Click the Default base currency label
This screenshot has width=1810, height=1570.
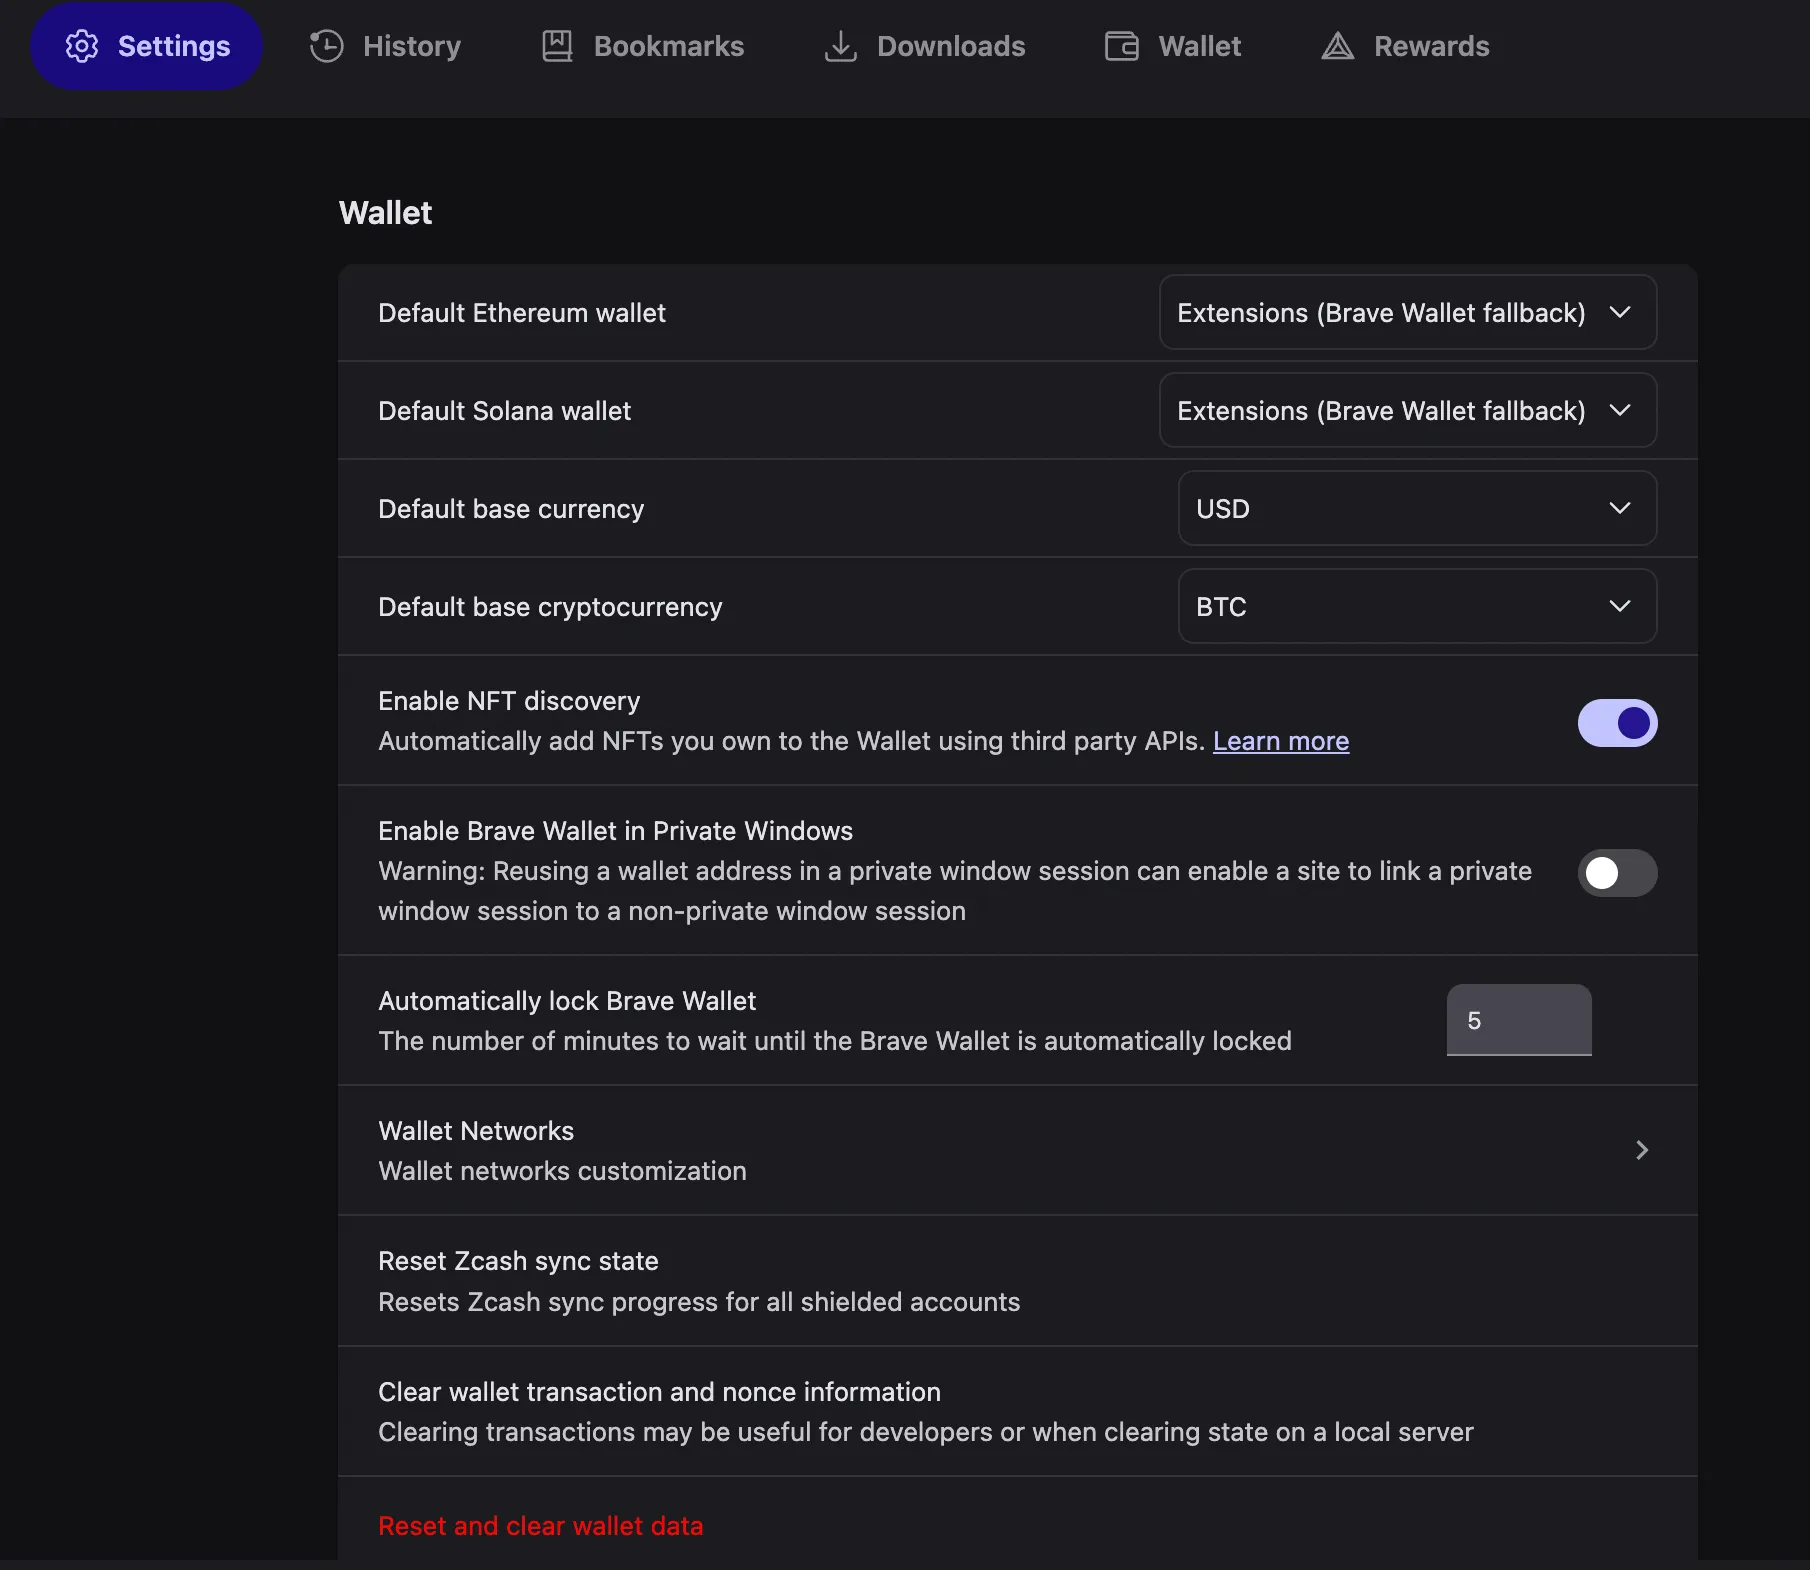(x=511, y=509)
